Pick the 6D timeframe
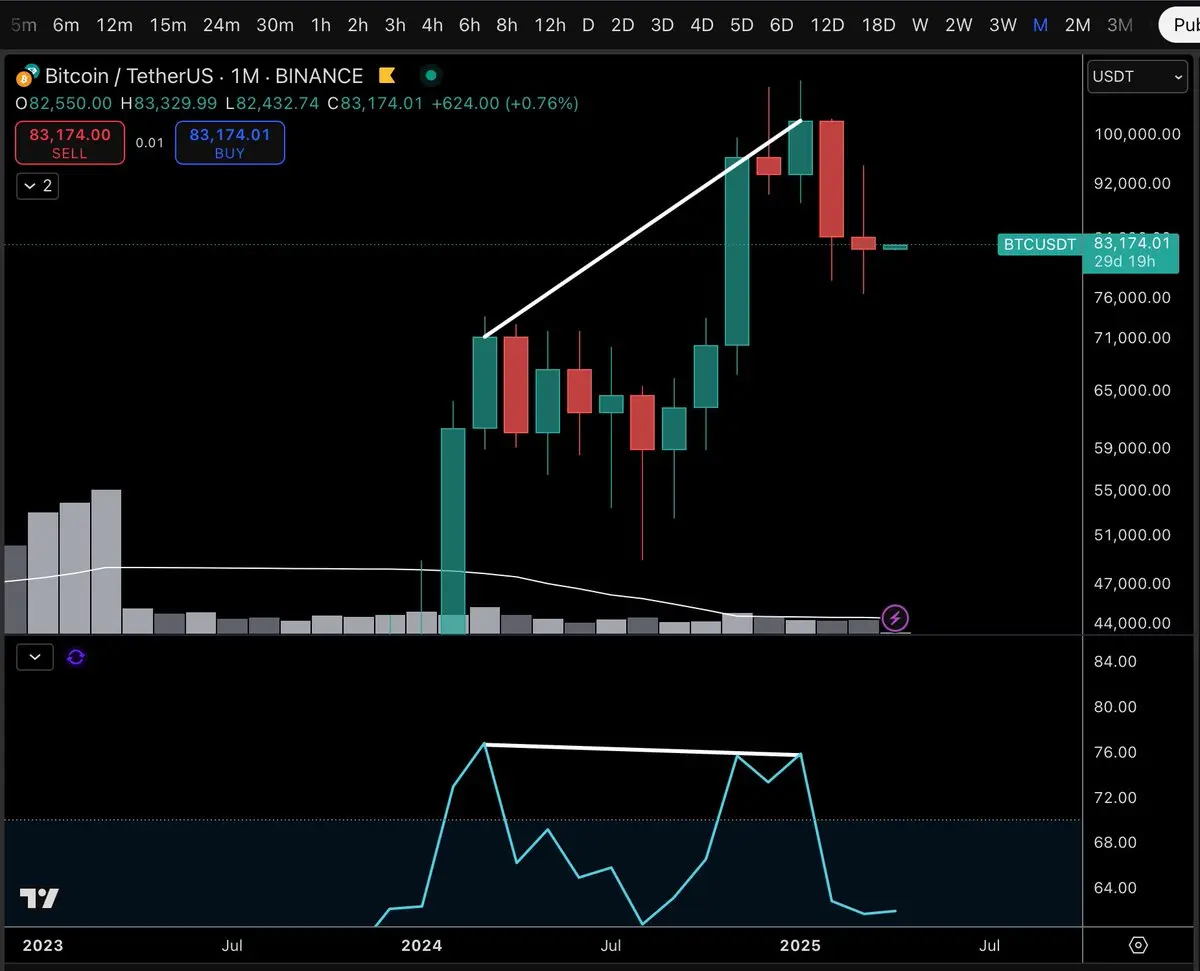 (x=781, y=25)
